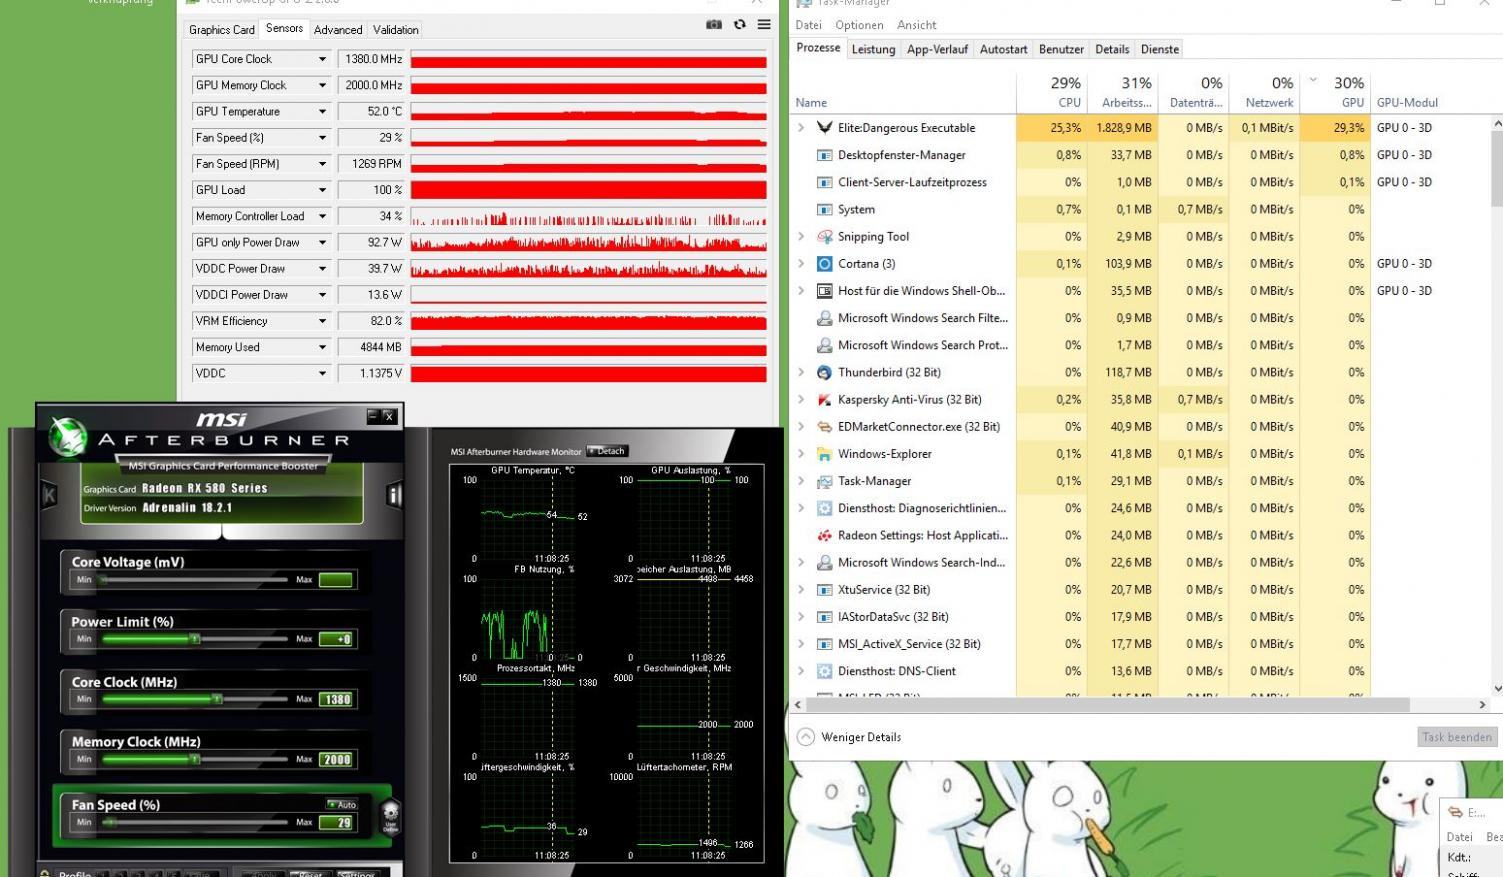Click the Task-Manager process row icon

[825, 481]
